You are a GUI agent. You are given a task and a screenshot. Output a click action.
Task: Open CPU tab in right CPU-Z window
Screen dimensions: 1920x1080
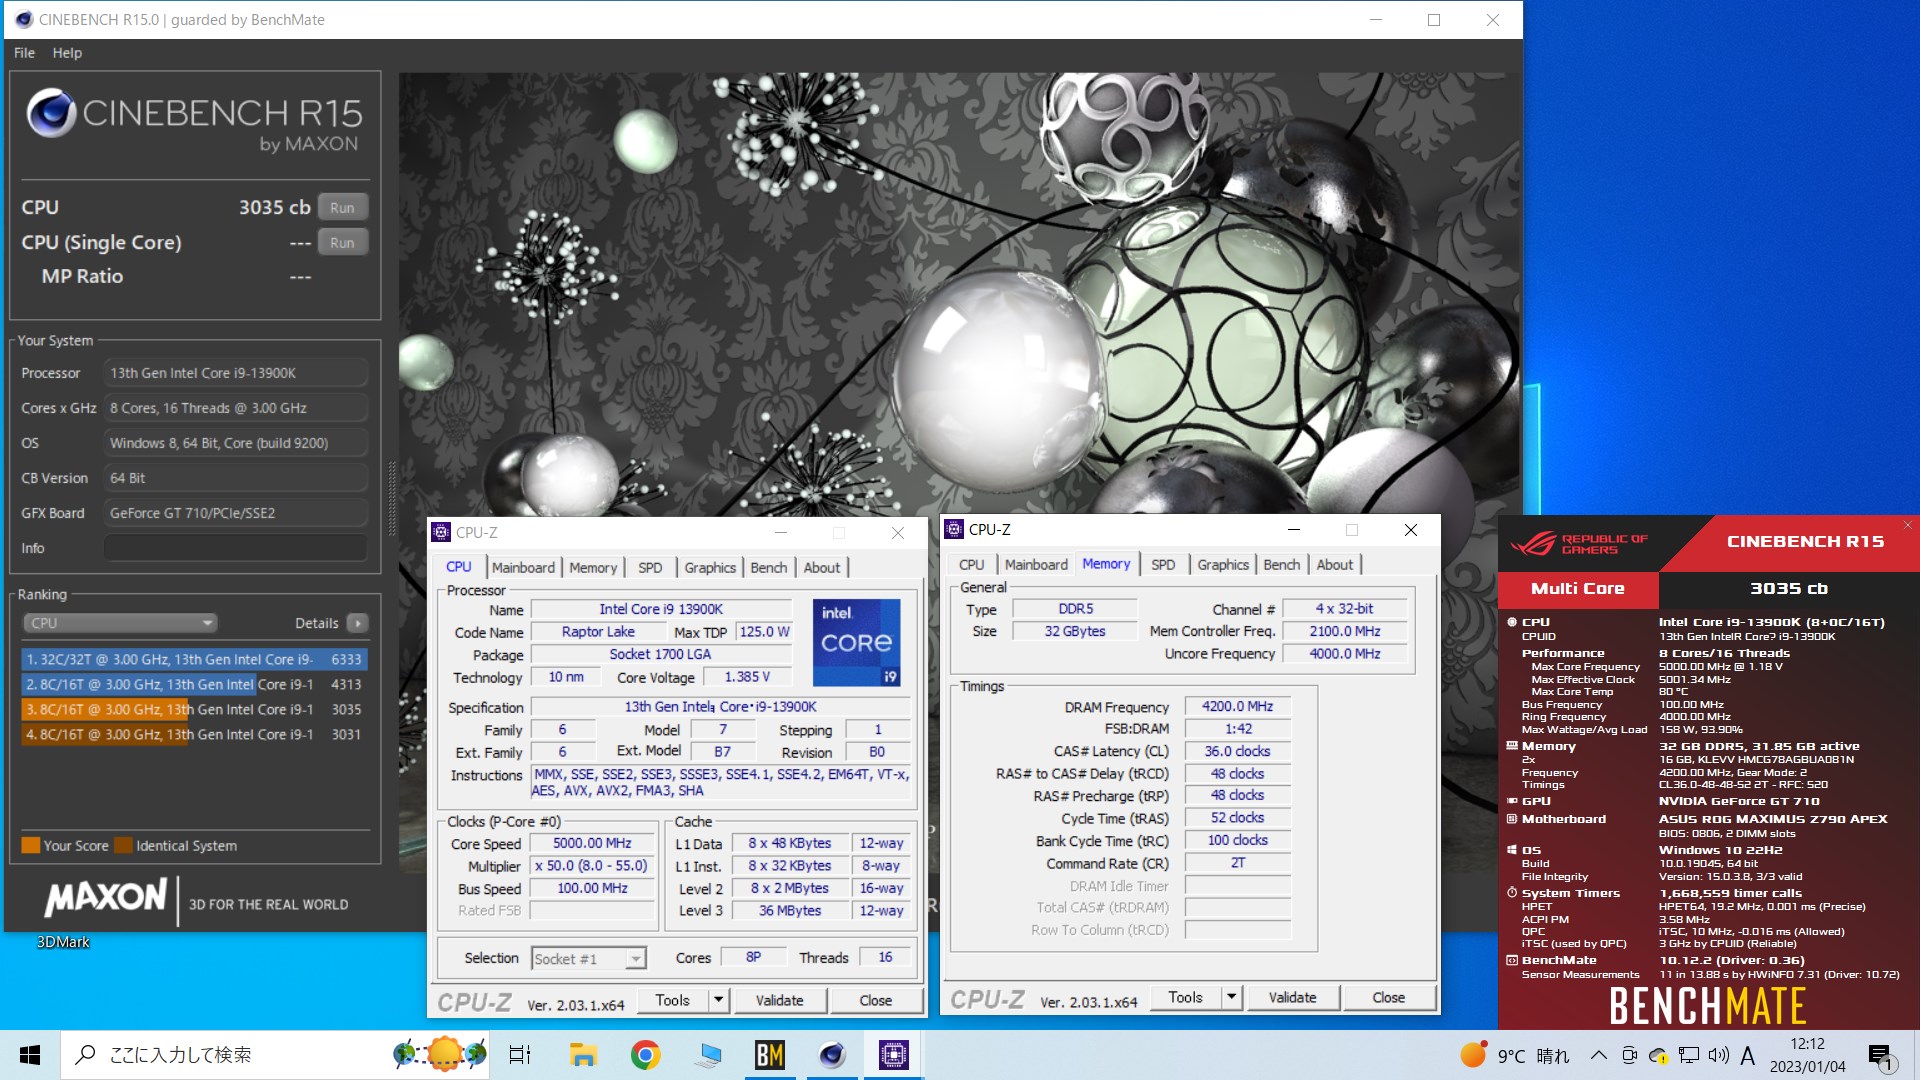pyautogui.click(x=971, y=564)
